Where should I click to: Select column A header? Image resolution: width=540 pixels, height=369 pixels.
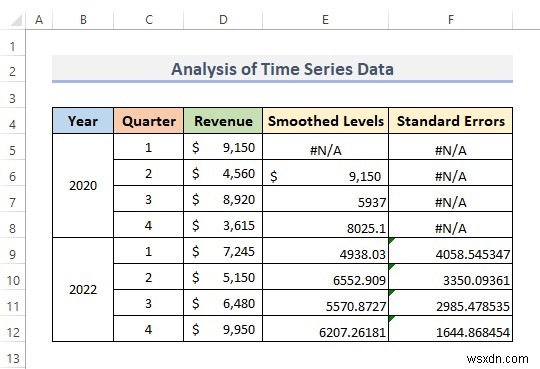click(x=39, y=20)
